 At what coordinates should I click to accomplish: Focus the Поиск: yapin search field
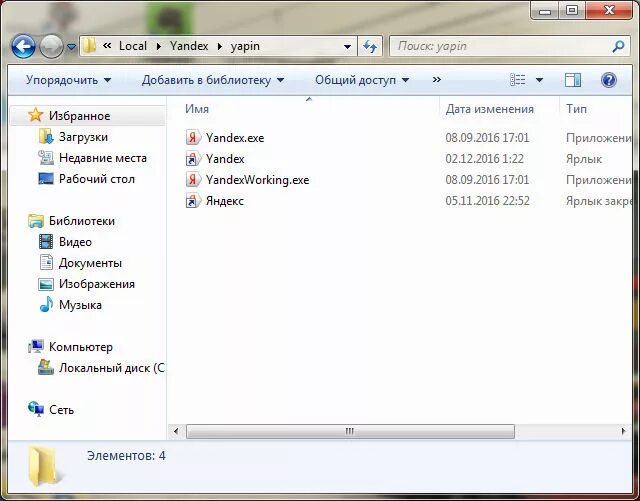click(x=502, y=46)
